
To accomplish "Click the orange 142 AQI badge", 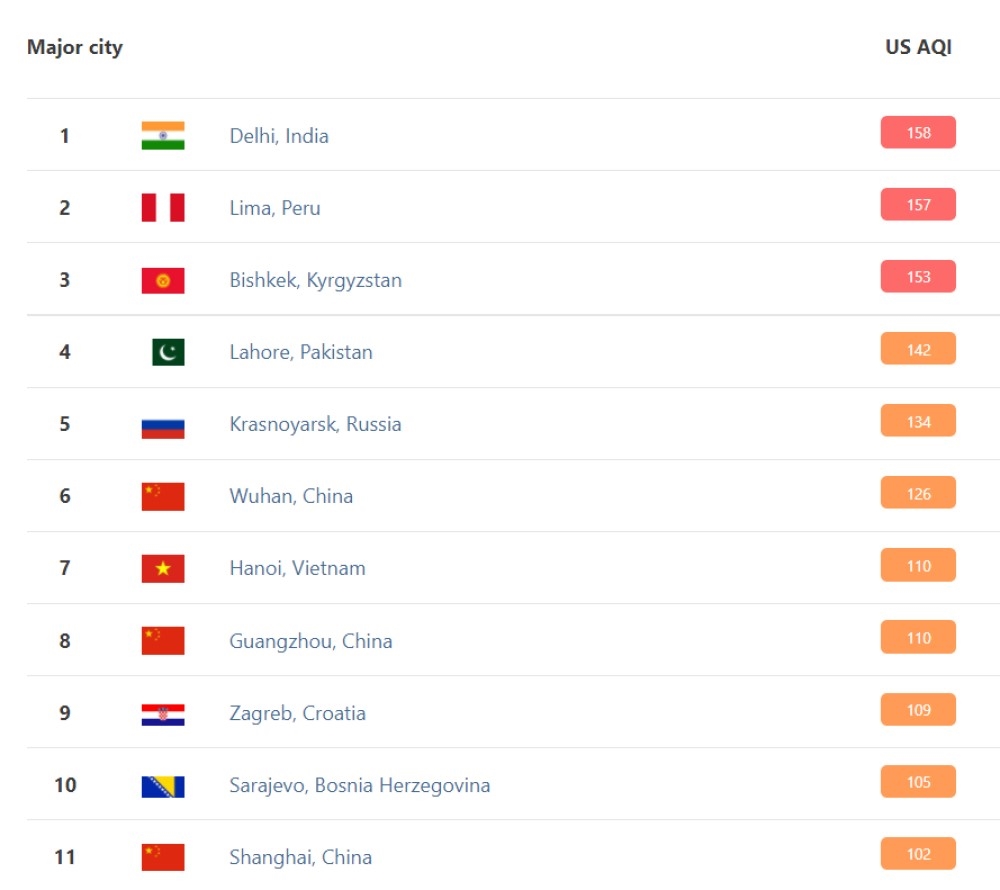I will (918, 349).
